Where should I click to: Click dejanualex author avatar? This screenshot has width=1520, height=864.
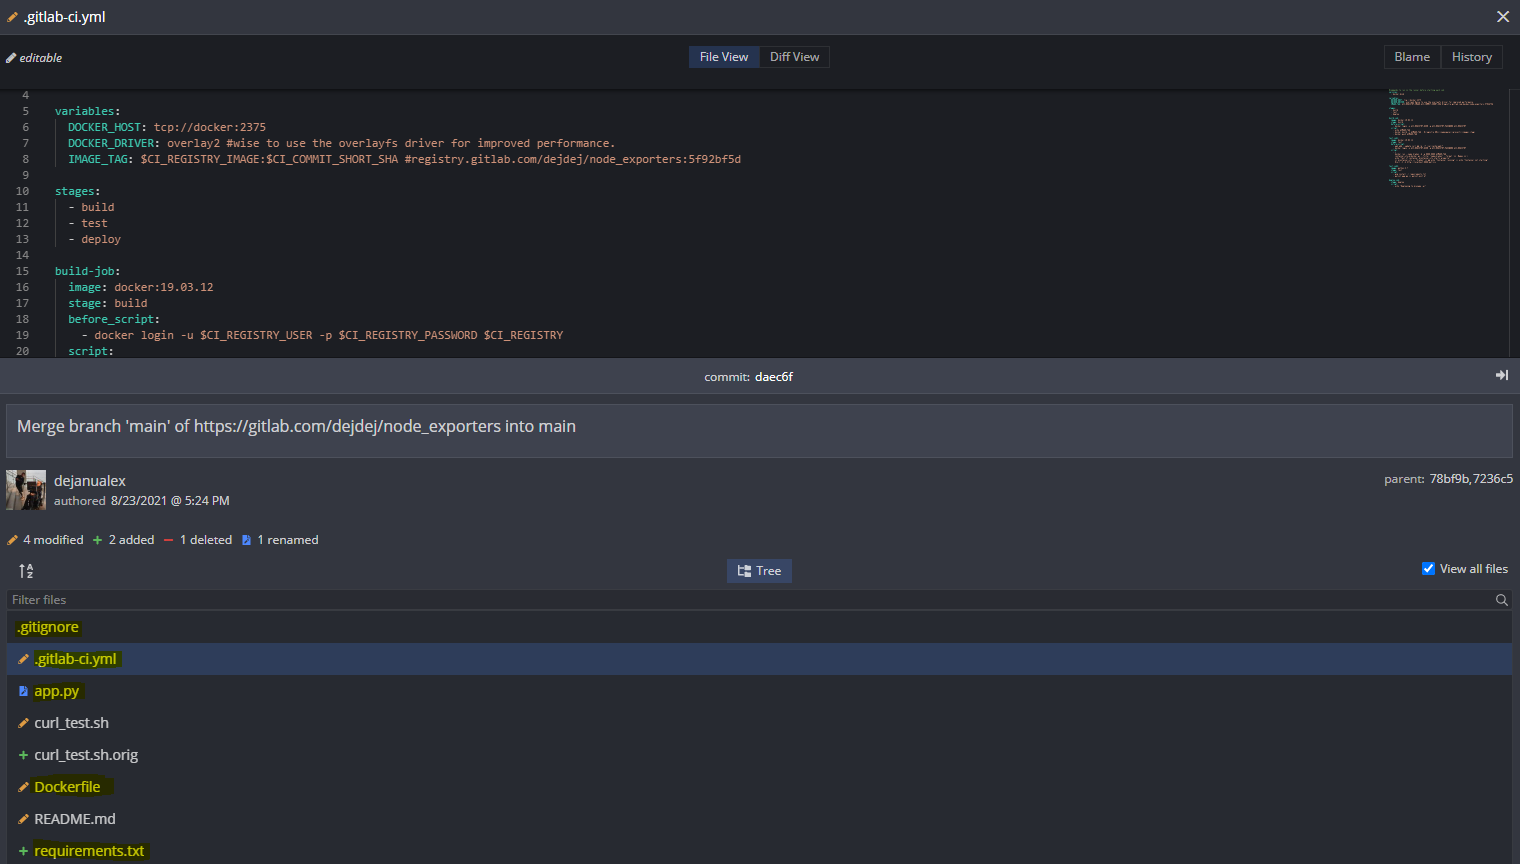26,490
